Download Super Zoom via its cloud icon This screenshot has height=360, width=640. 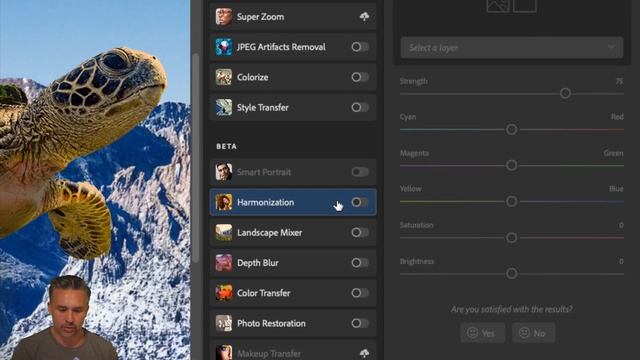click(x=364, y=17)
